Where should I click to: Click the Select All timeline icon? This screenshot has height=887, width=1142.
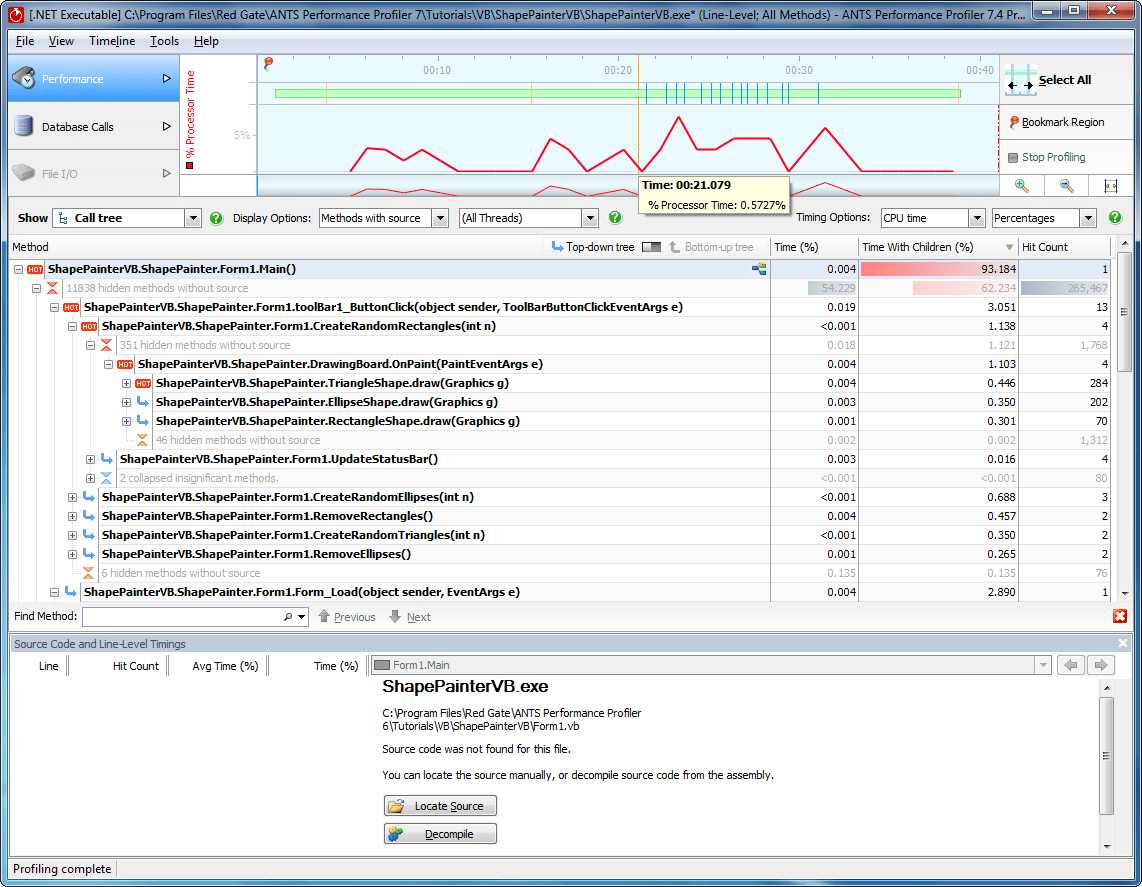click(1023, 80)
